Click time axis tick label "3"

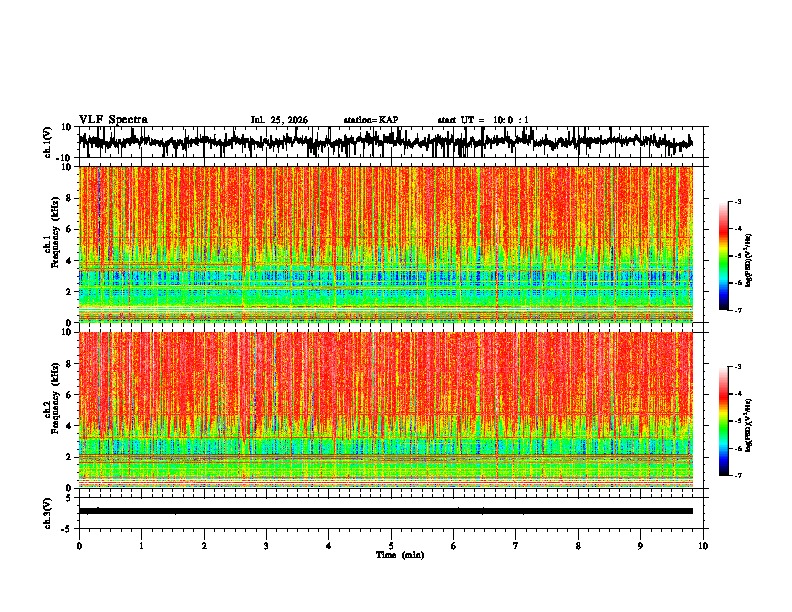point(266,546)
